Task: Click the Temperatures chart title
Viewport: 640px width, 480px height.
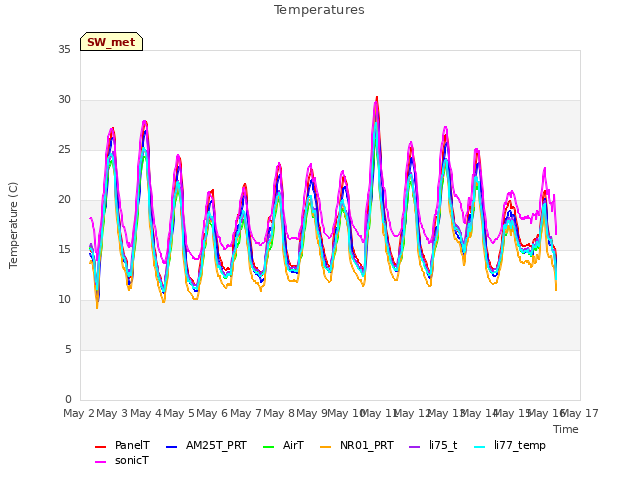Action: click(319, 10)
